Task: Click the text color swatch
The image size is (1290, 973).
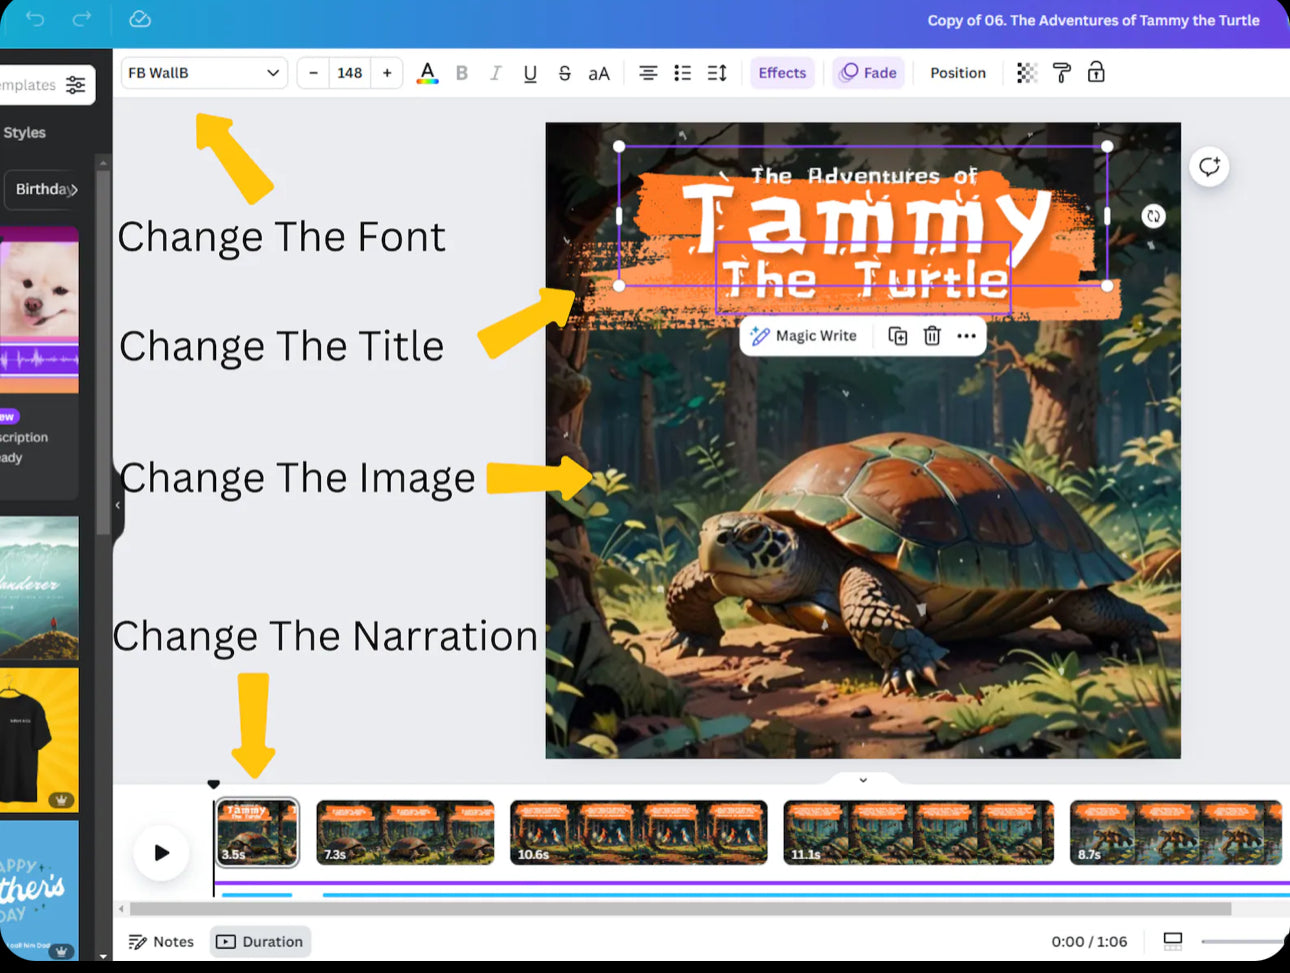Action: pyautogui.click(x=427, y=72)
